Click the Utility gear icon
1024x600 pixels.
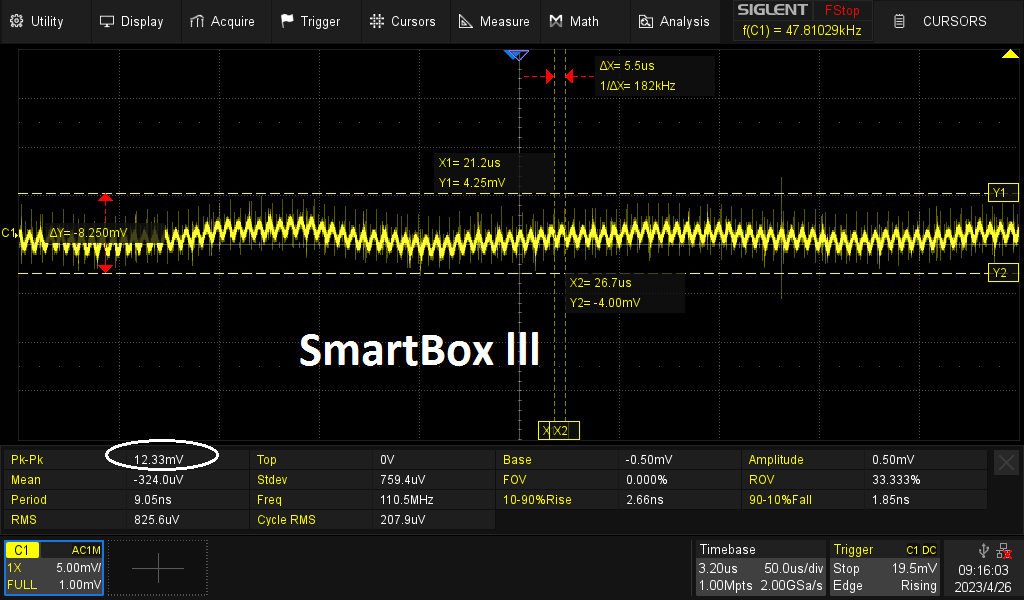click(x=16, y=21)
